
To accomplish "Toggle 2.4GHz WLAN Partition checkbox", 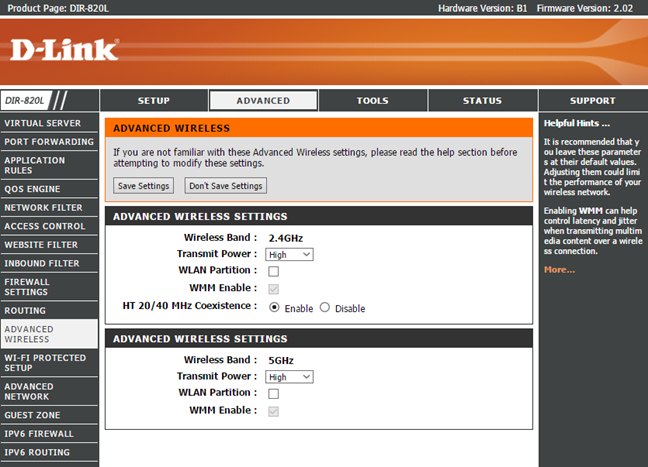I will point(274,271).
